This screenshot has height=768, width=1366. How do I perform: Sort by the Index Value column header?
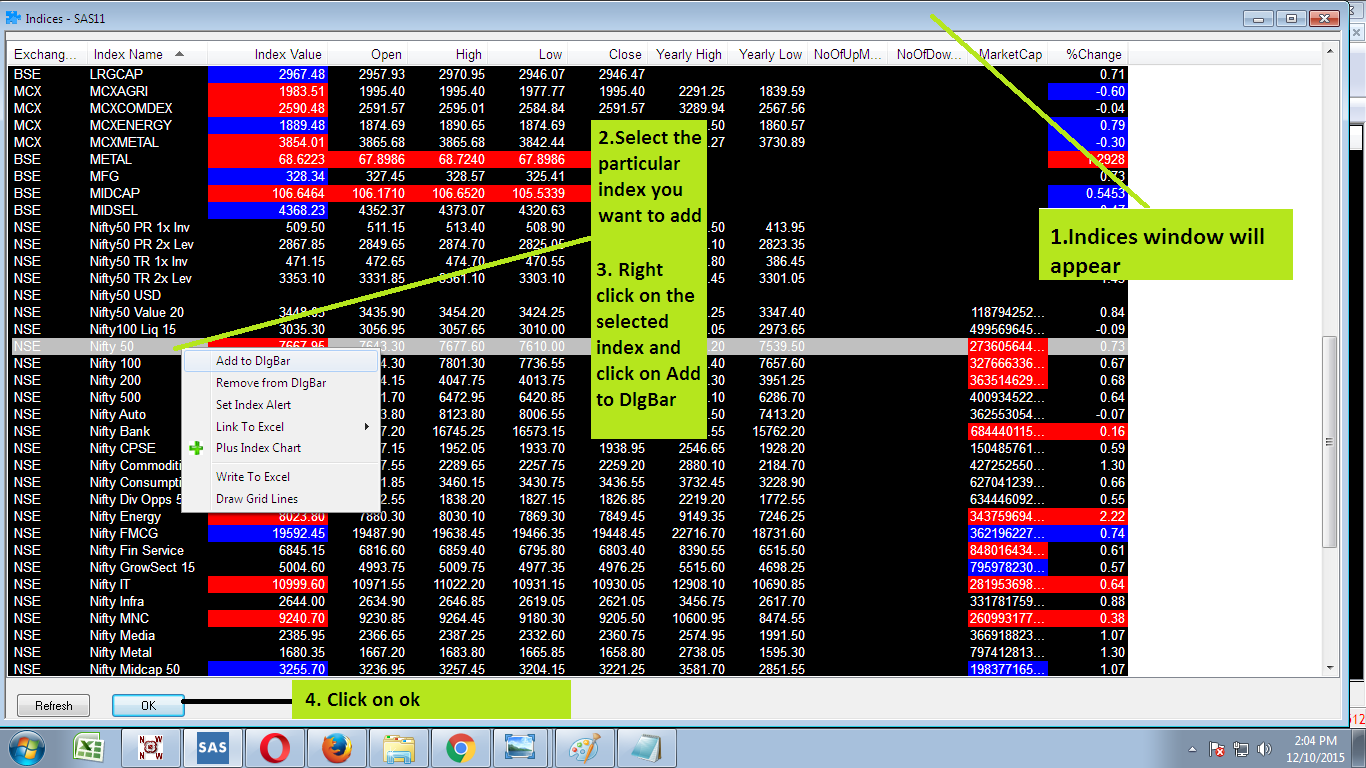[267, 54]
